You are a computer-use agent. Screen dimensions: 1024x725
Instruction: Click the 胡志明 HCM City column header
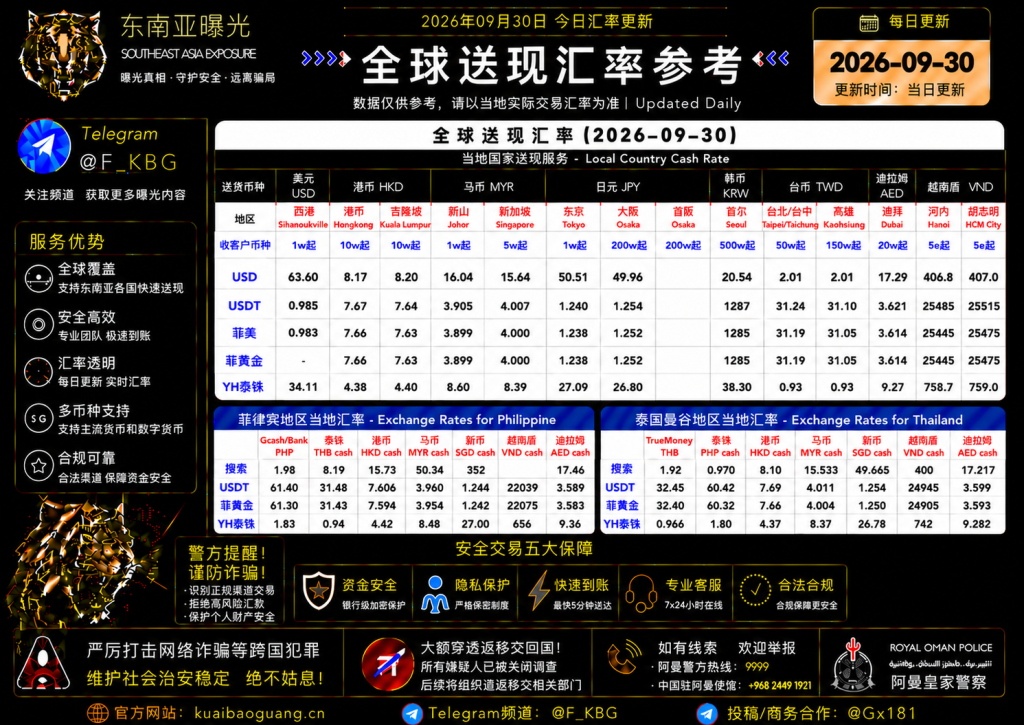[984, 218]
